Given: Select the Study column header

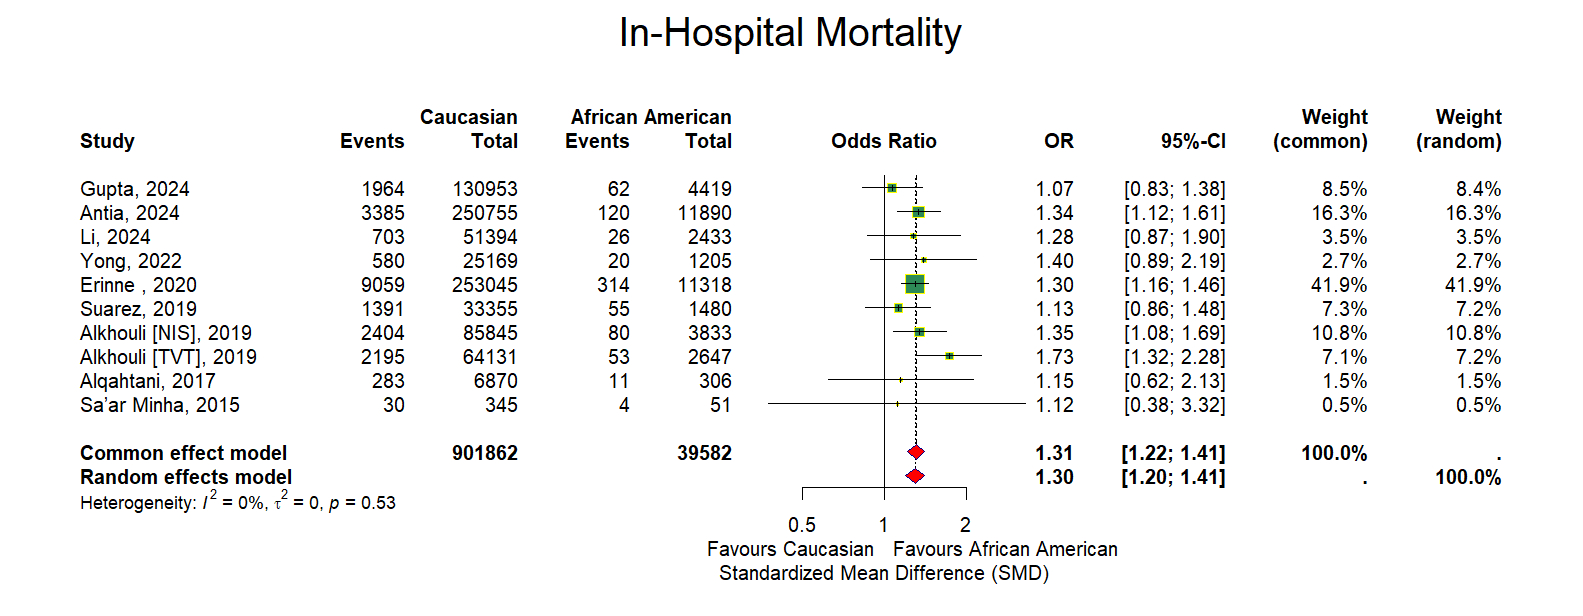Looking at the screenshot, I should click(107, 141).
